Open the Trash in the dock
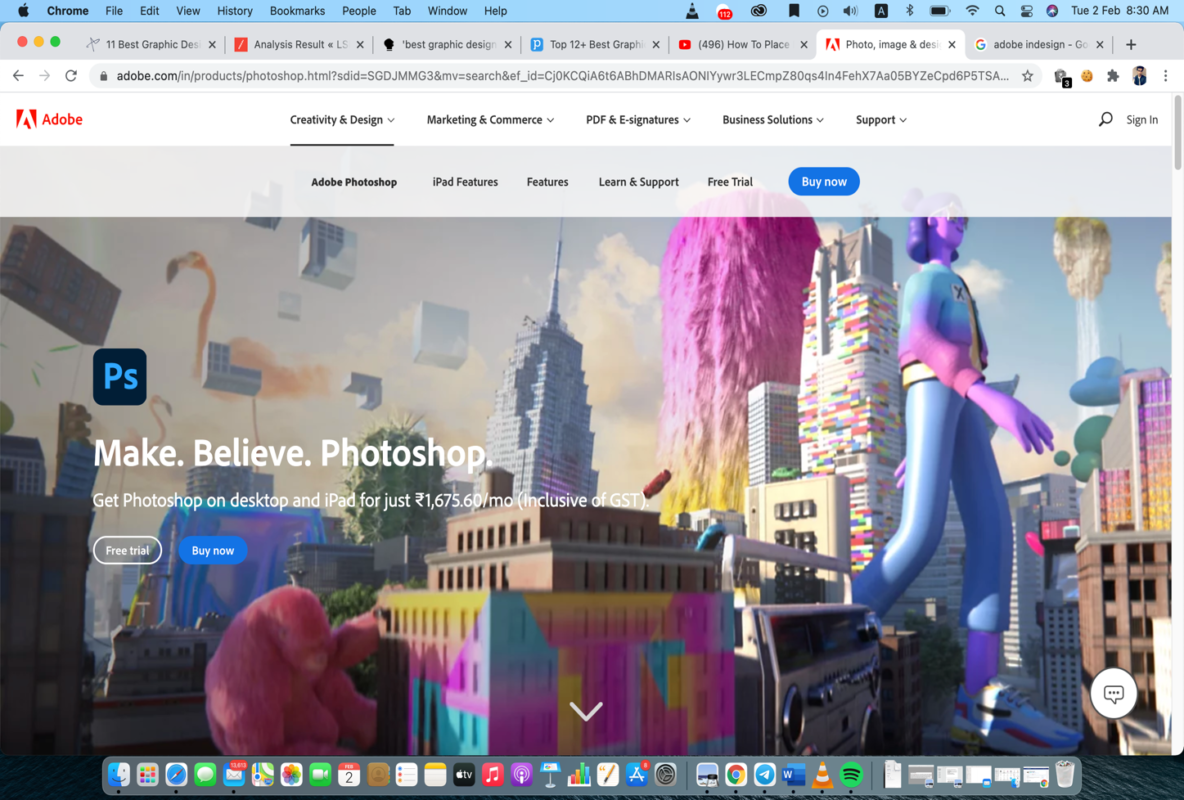The width and height of the screenshot is (1184, 800). click(x=1065, y=774)
